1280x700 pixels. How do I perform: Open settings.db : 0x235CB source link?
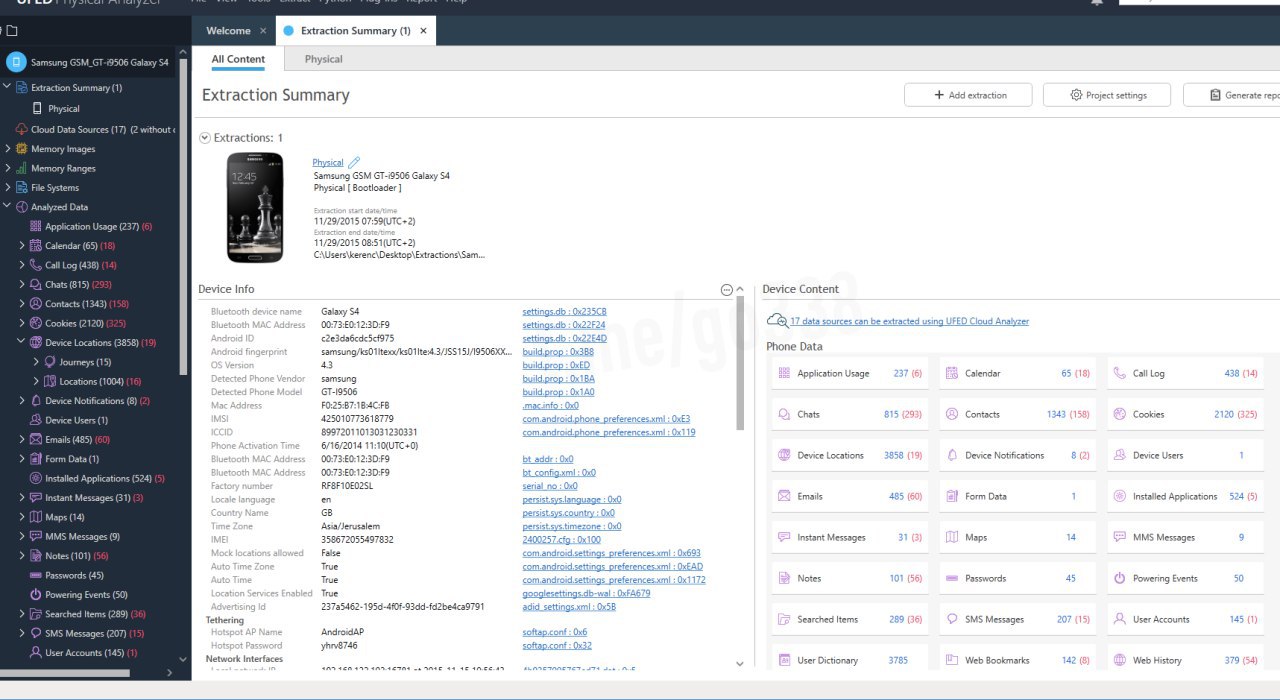(564, 312)
